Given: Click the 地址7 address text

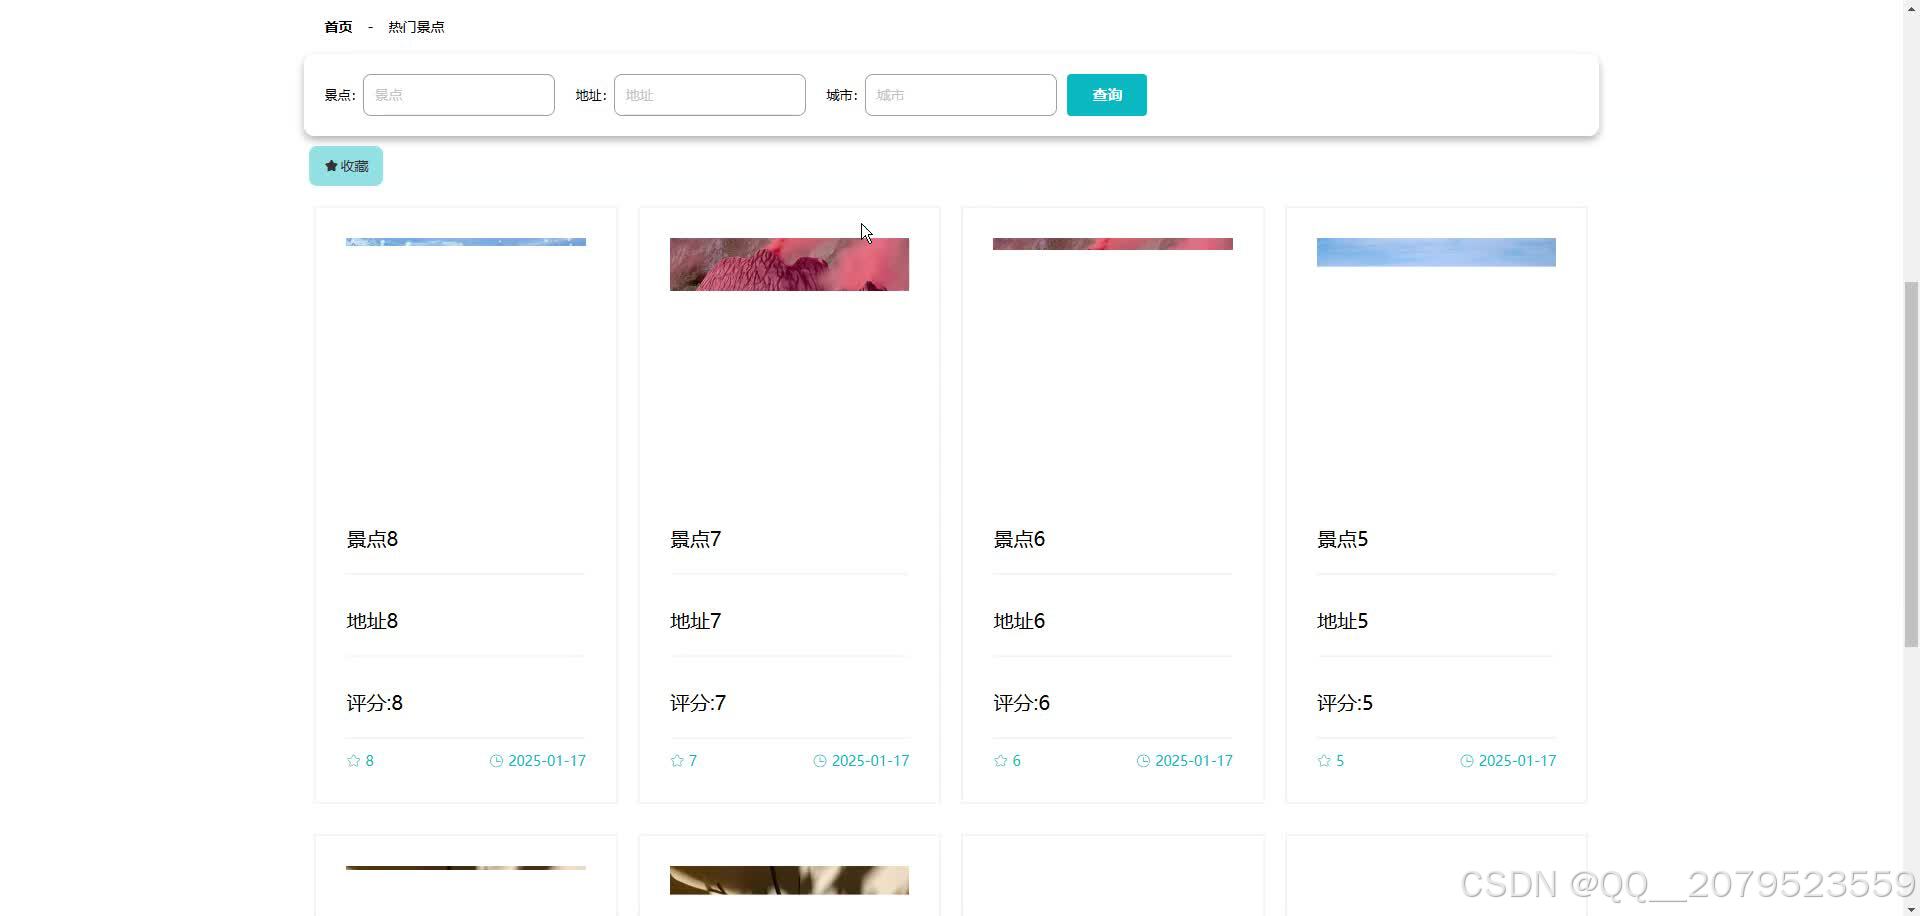Looking at the screenshot, I should (696, 621).
